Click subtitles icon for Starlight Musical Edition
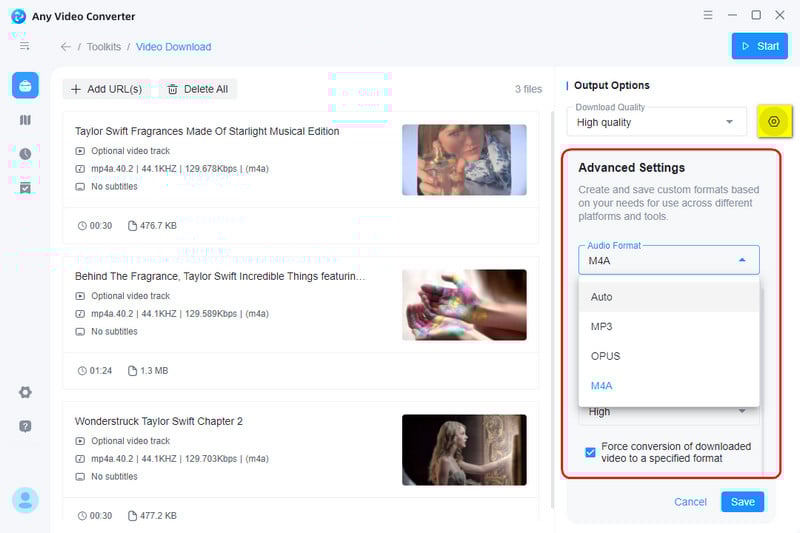Viewport: 800px width, 533px height. pos(80,187)
